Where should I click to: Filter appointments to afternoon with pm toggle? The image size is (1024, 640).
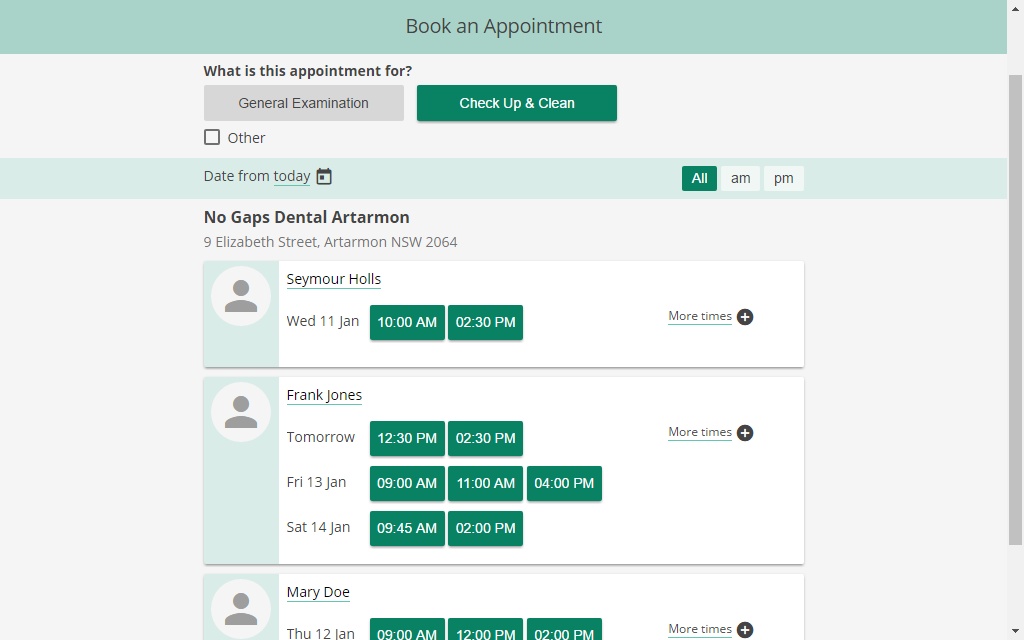pos(783,178)
